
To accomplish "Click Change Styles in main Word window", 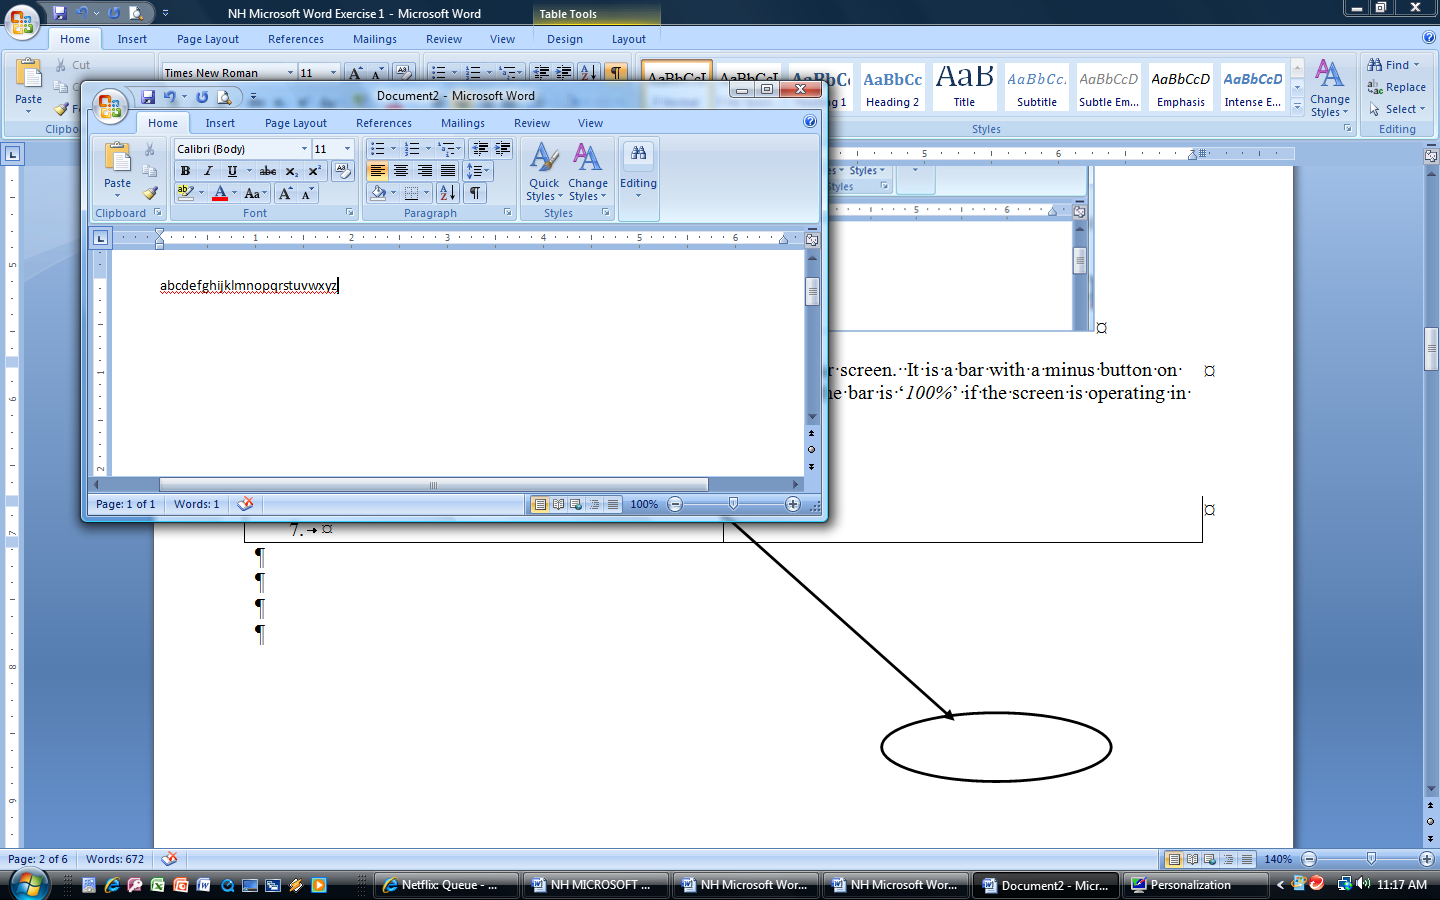I will (x=1330, y=88).
